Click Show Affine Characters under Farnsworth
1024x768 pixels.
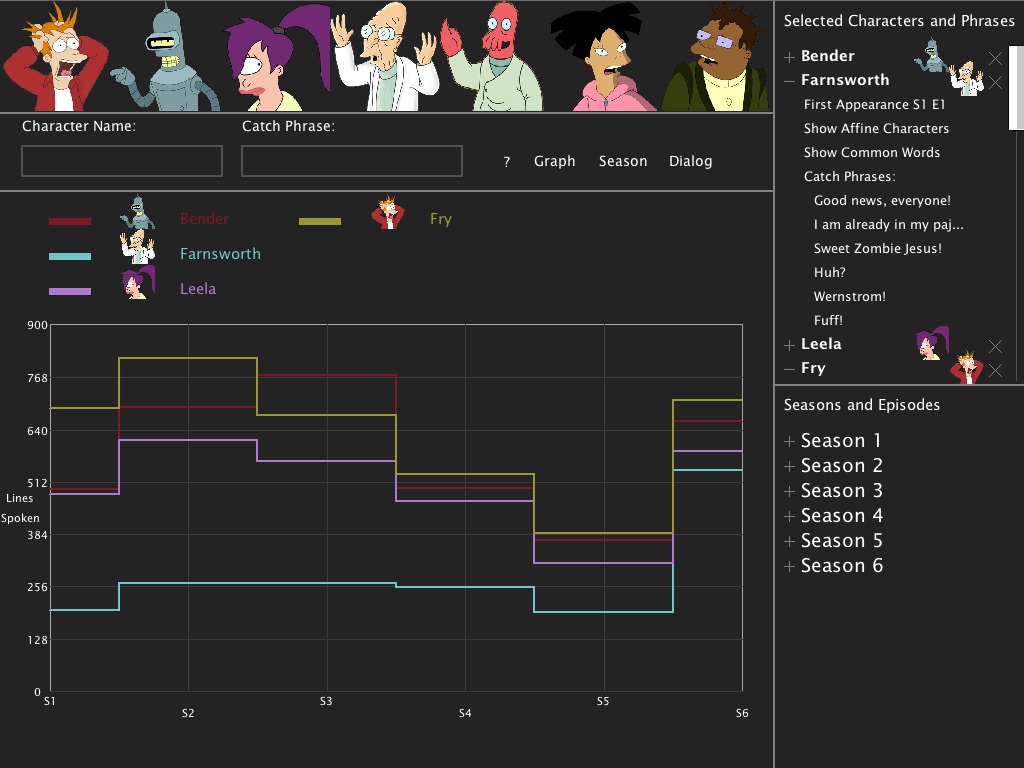(x=876, y=129)
